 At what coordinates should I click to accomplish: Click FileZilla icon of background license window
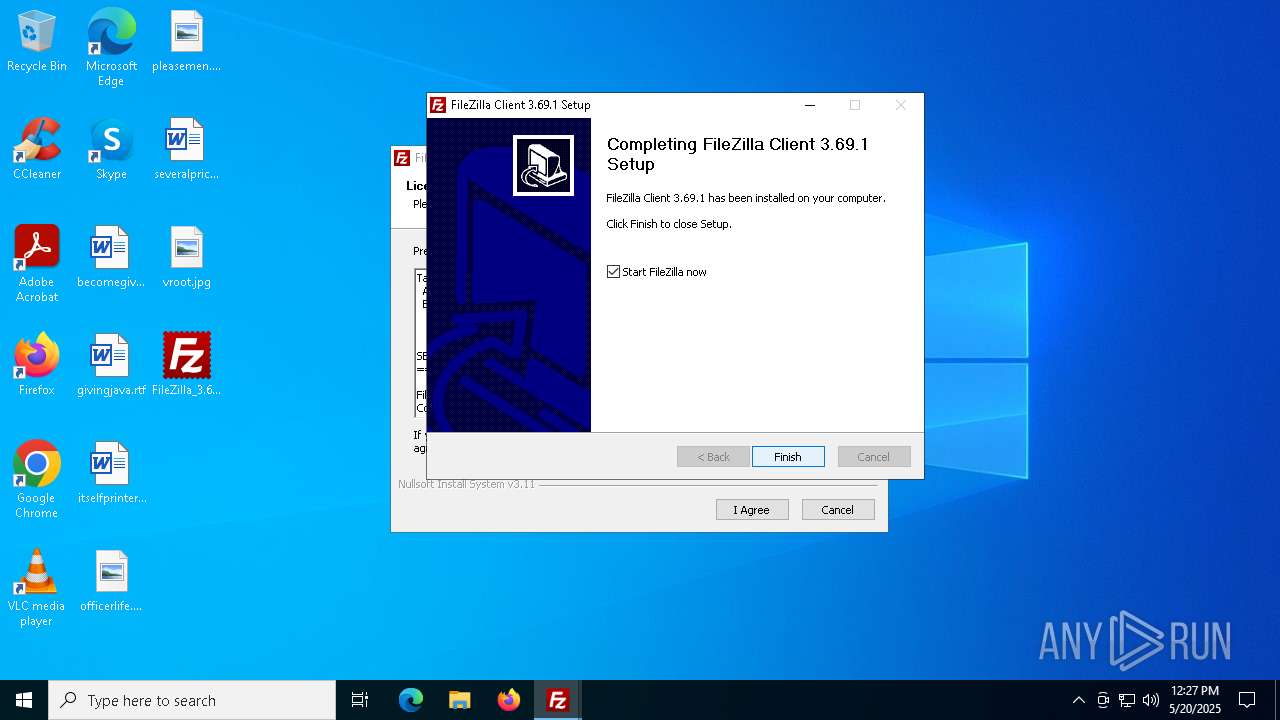[x=402, y=158]
